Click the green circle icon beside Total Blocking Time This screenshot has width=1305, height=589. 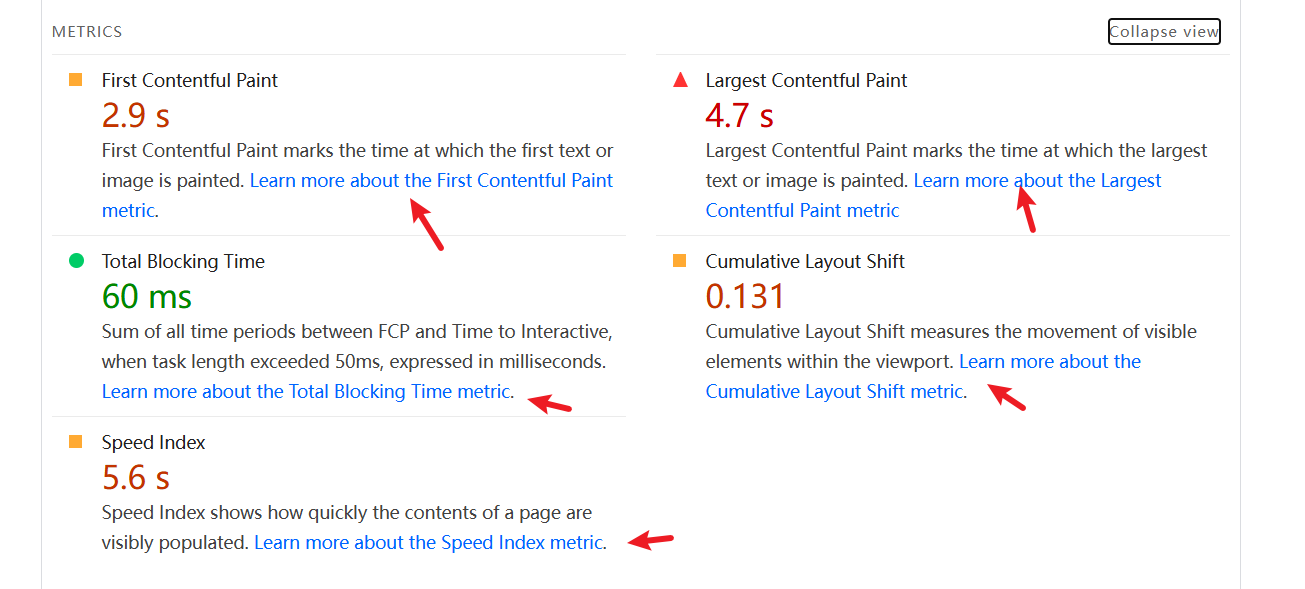pyautogui.click(x=76, y=261)
